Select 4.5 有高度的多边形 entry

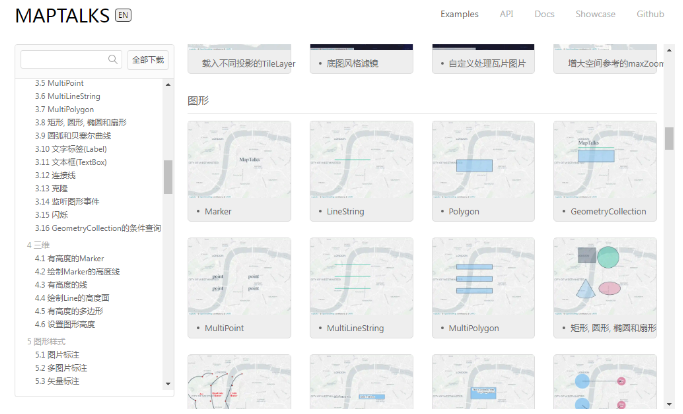coord(69,311)
